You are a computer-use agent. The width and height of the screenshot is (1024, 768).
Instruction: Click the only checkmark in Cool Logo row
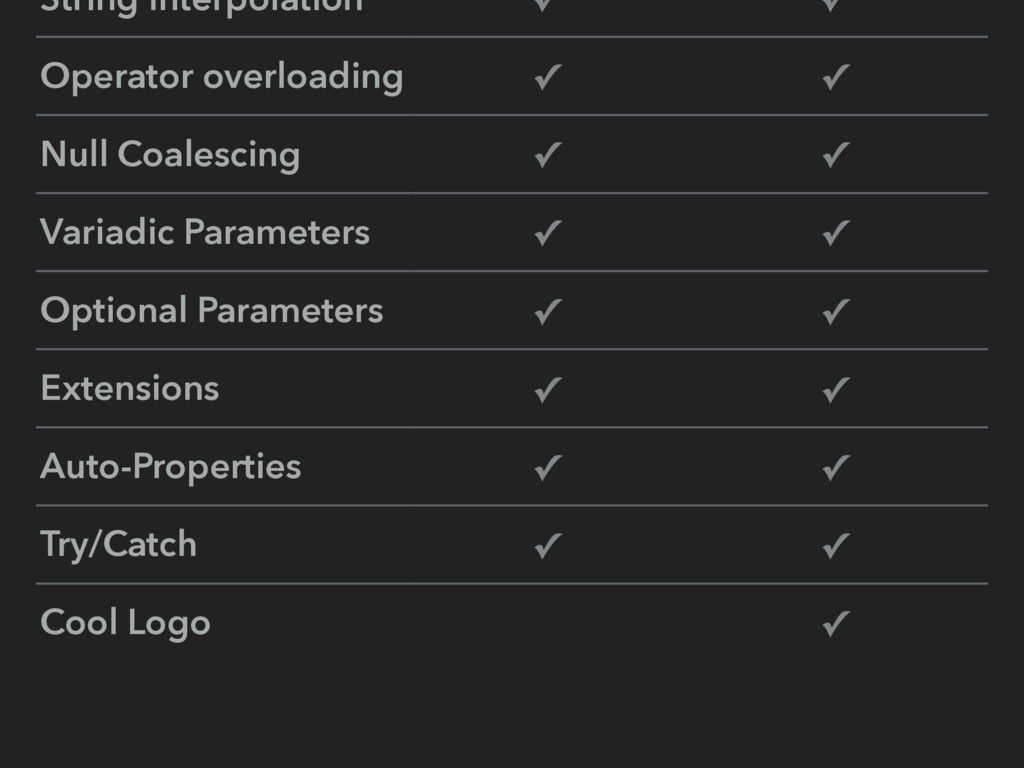(835, 624)
